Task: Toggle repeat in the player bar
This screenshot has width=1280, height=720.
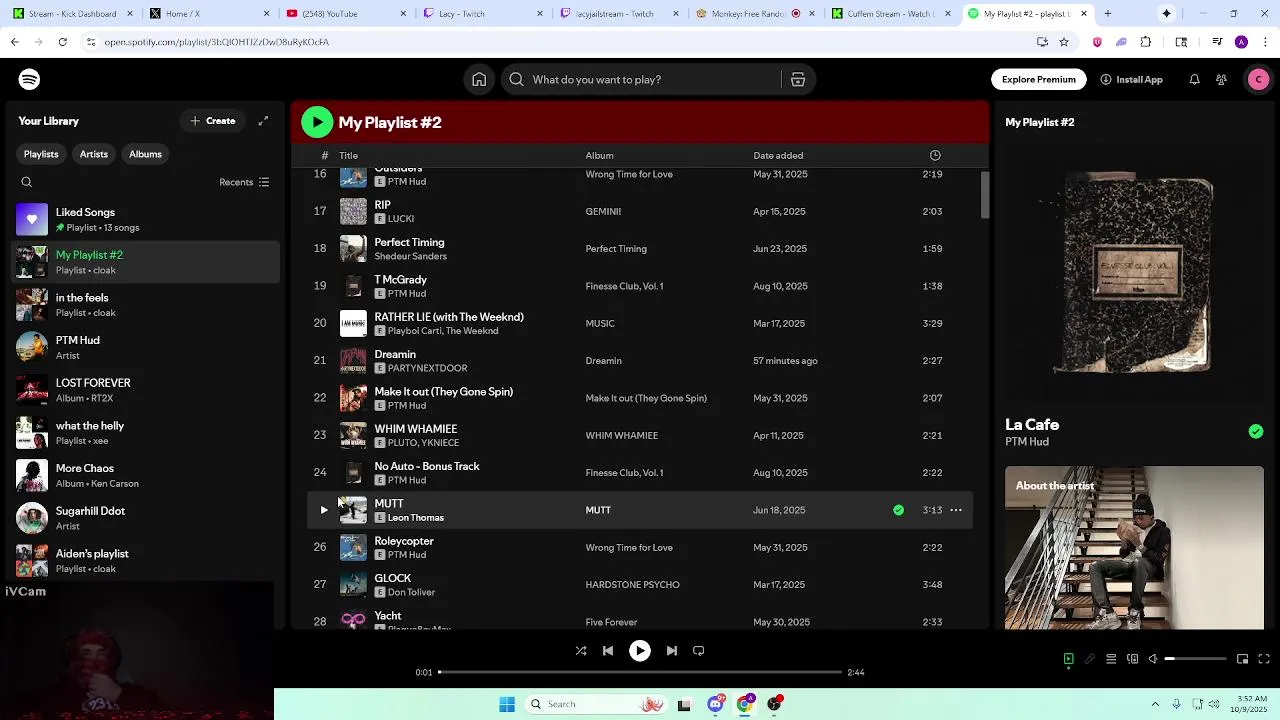Action: click(x=699, y=650)
